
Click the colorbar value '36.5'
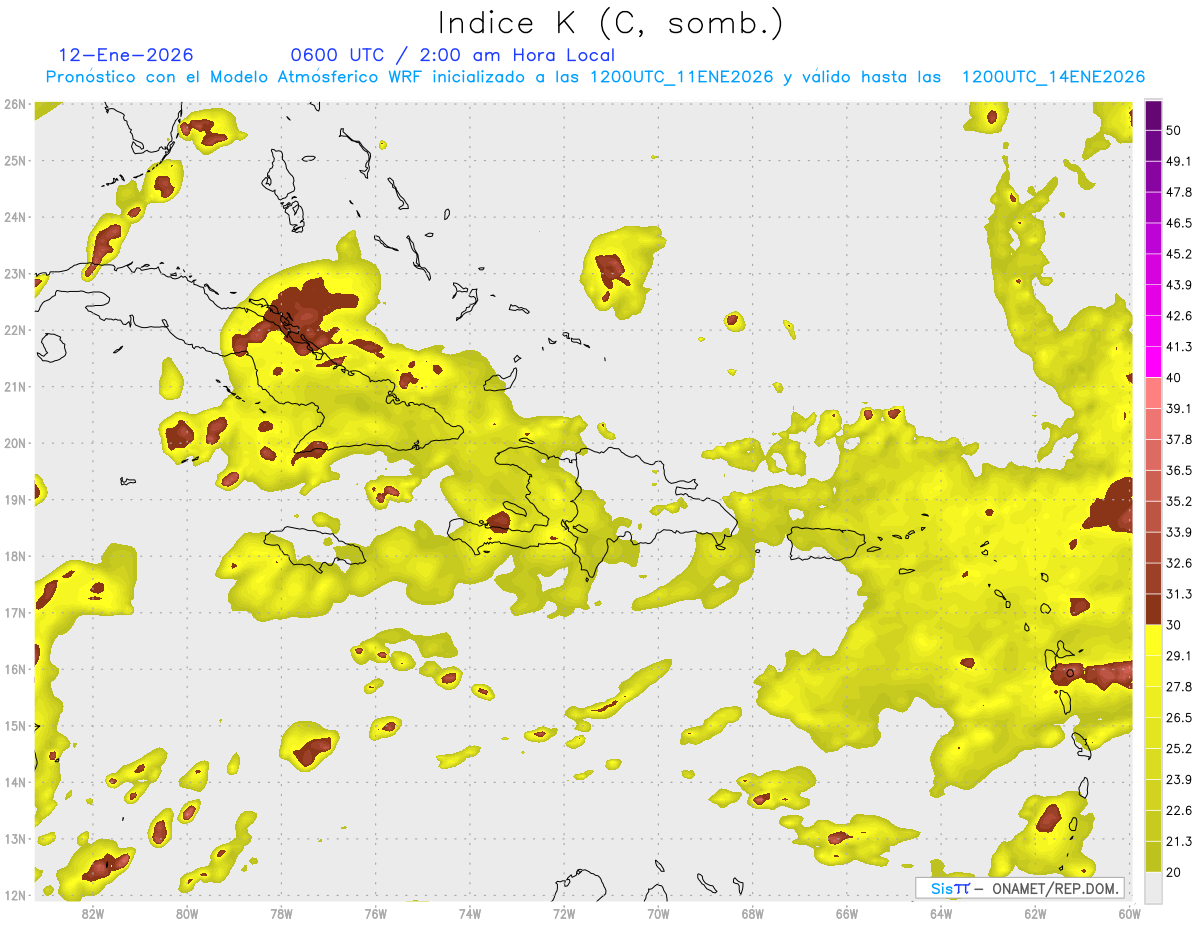click(1178, 470)
